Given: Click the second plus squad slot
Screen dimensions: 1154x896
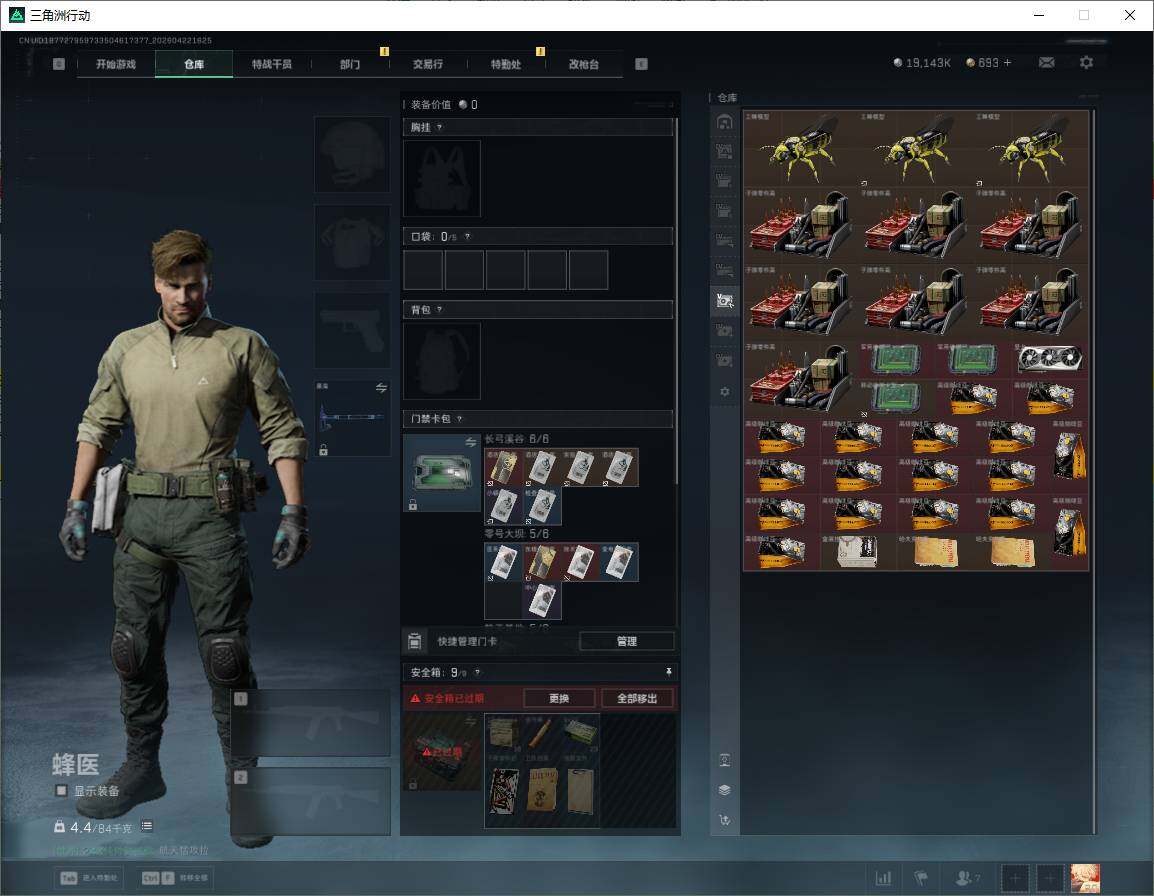Looking at the screenshot, I should pyautogui.click(x=1049, y=878).
